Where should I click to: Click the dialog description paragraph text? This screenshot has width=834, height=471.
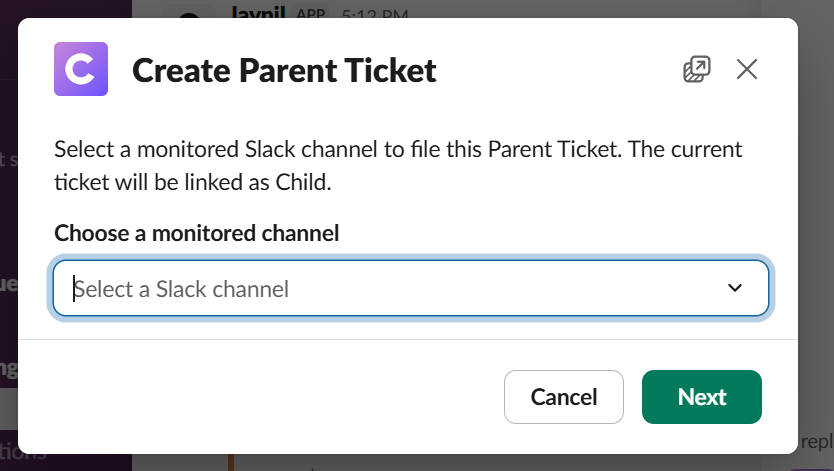point(398,166)
